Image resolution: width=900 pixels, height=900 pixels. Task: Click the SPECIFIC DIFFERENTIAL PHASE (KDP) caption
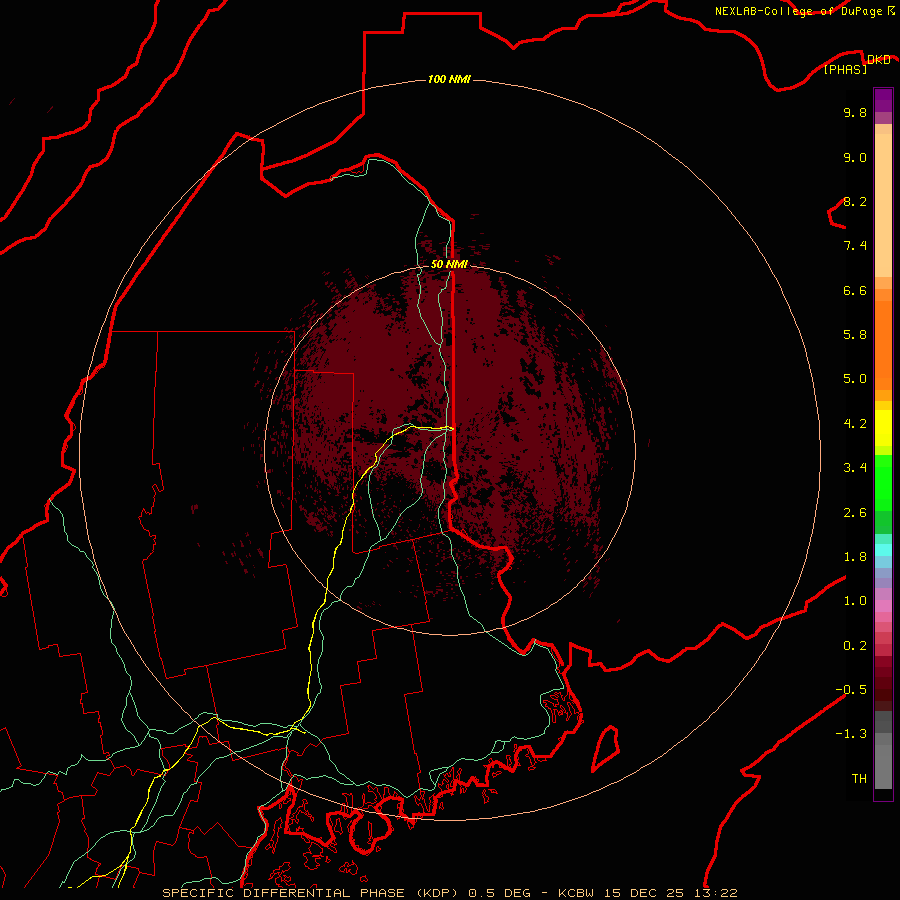coord(311,893)
